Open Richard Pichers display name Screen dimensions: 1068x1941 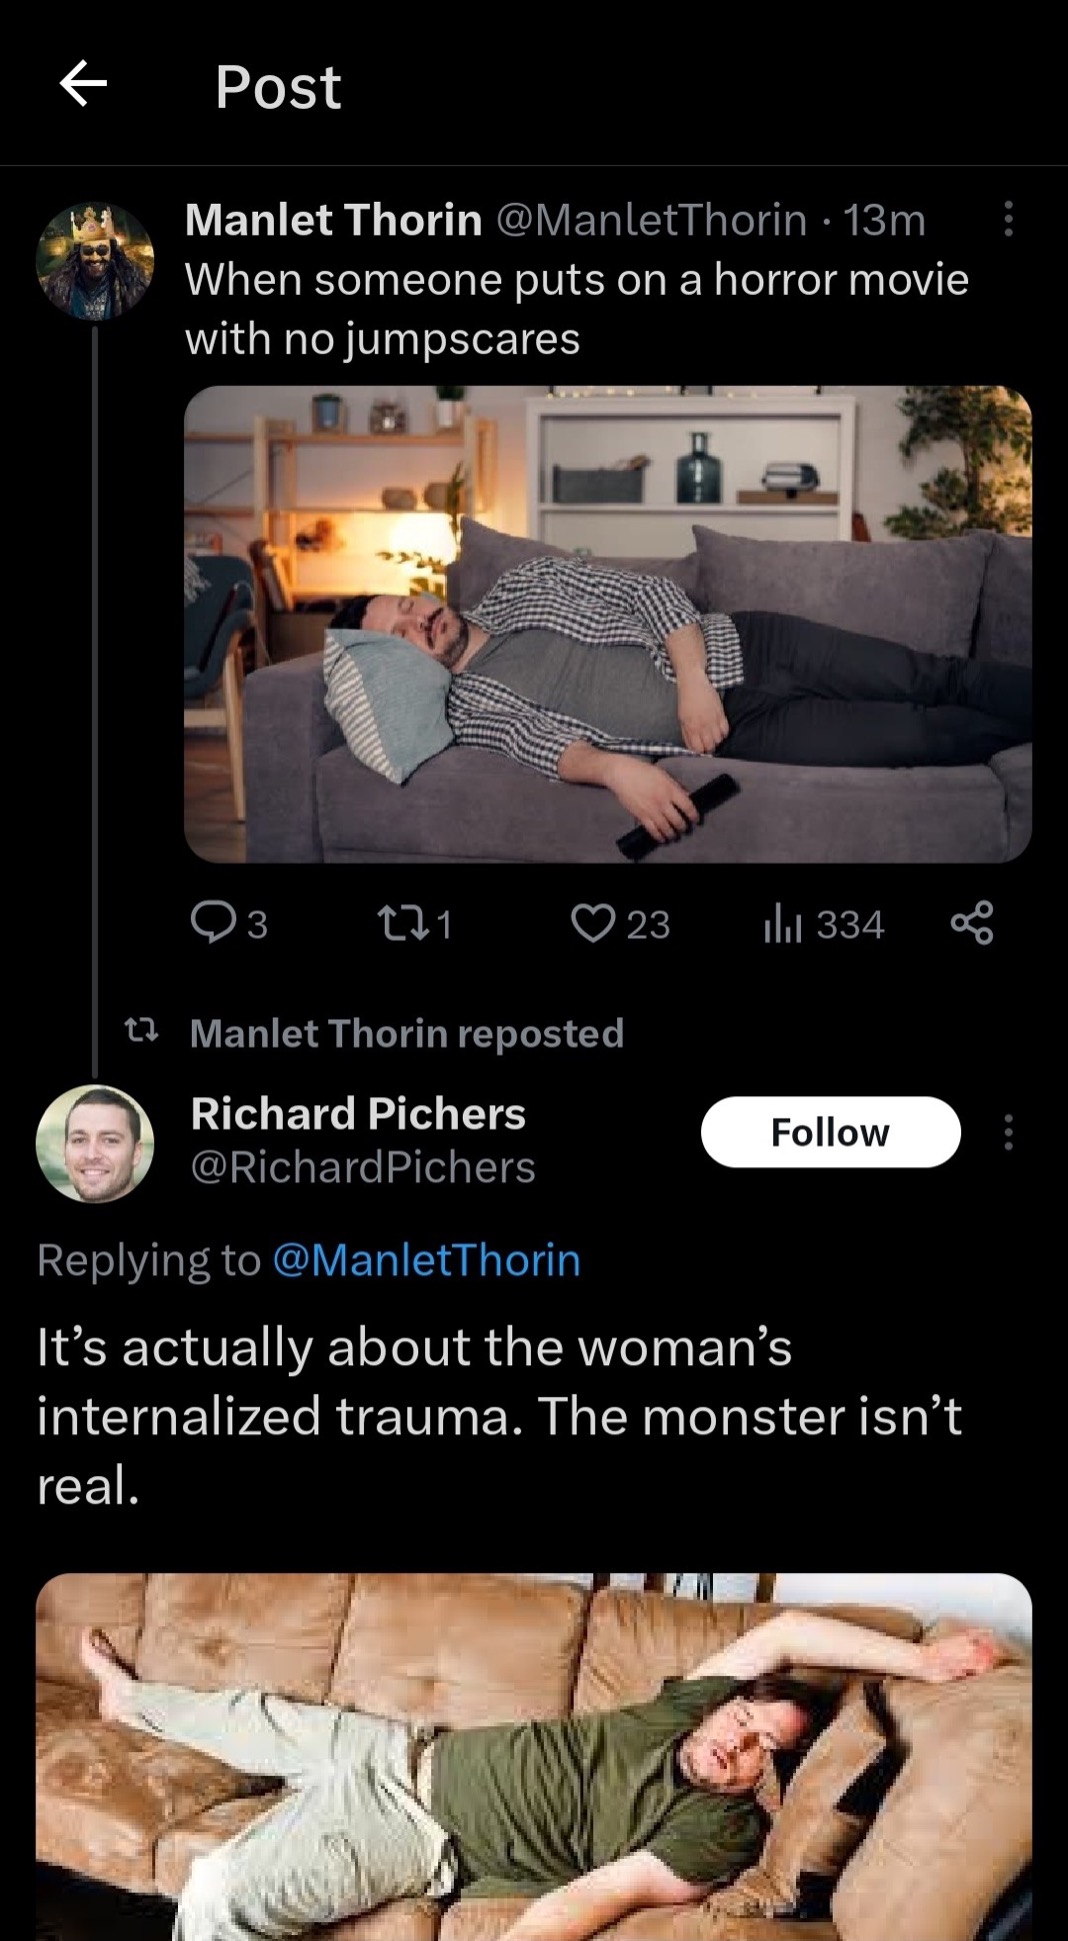click(358, 1113)
